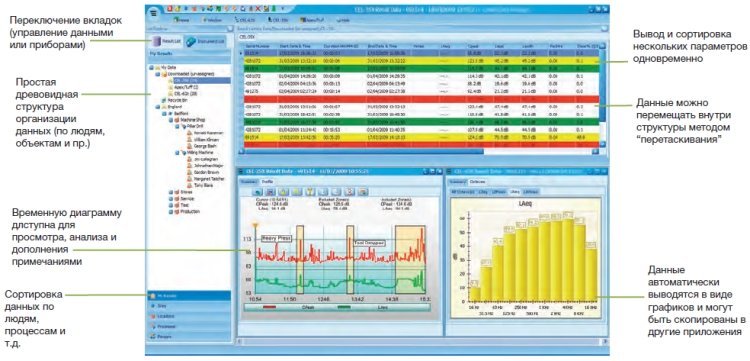Open the Recycle Bin in data tree
The width and height of the screenshot is (750, 361).
coord(173,100)
